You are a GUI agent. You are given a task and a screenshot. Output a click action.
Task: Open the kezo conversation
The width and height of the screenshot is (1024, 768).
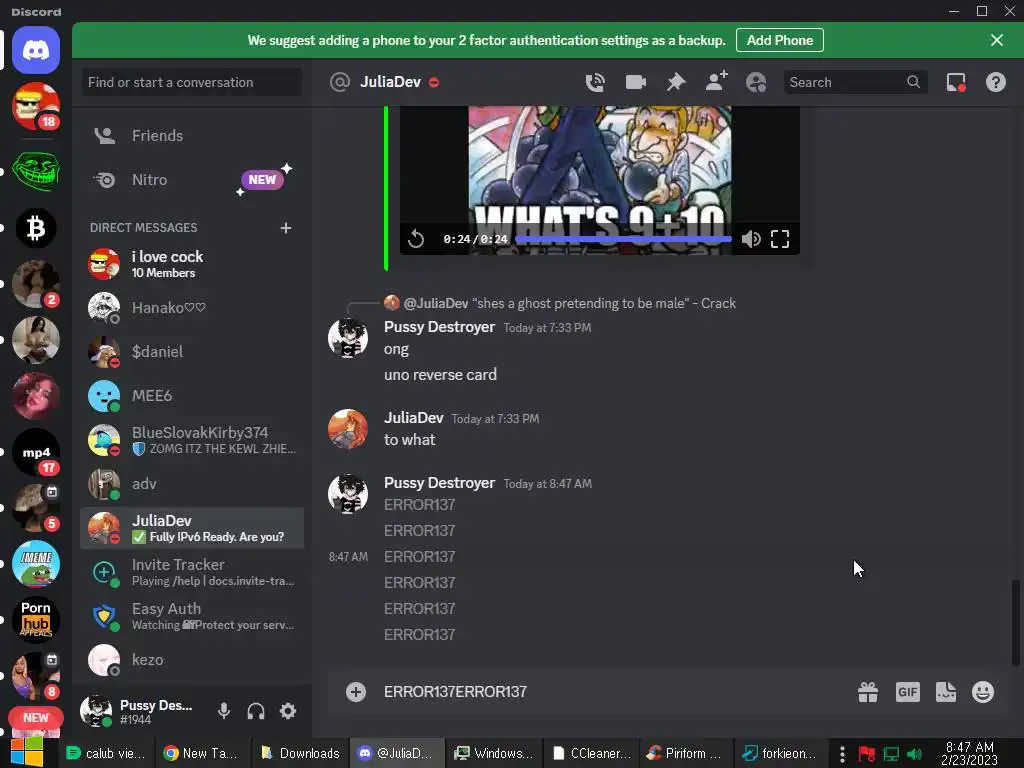(x=191, y=660)
